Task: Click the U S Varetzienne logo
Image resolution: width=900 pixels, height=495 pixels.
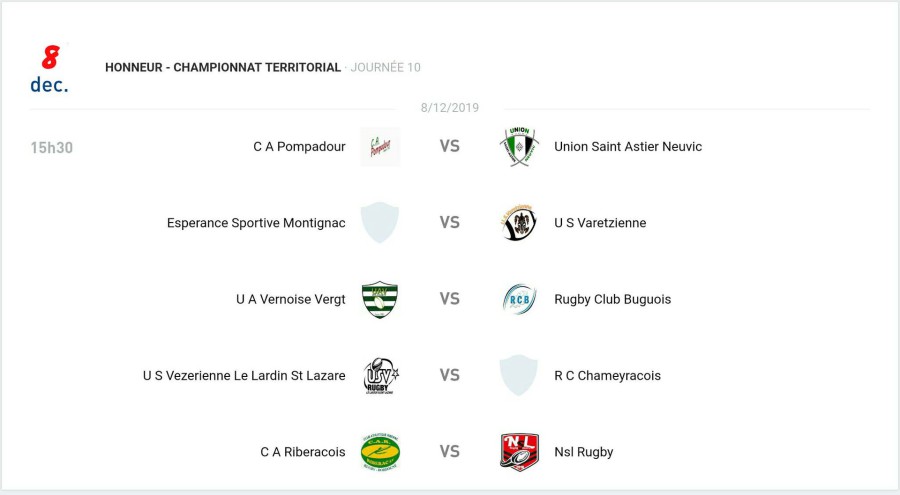Action: coord(519,223)
